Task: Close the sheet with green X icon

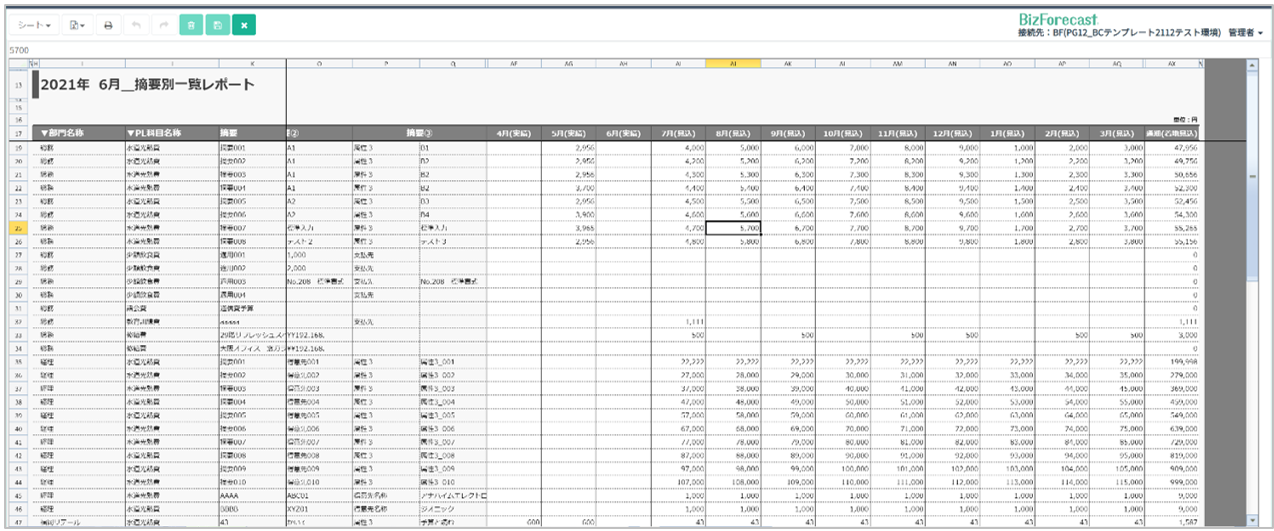Action: 243,25
